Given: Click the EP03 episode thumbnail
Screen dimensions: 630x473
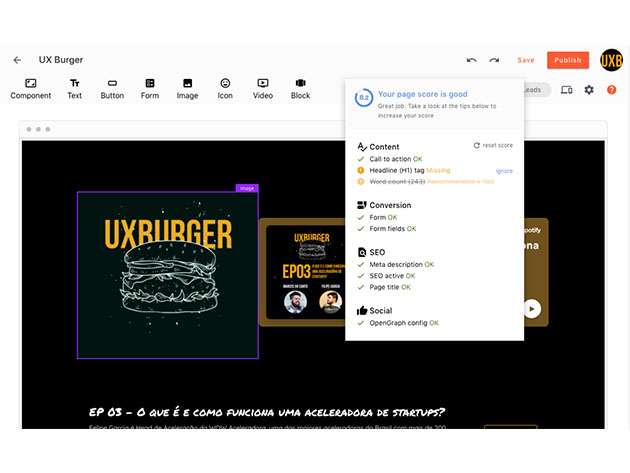Looking at the screenshot, I should click(305, 272).
